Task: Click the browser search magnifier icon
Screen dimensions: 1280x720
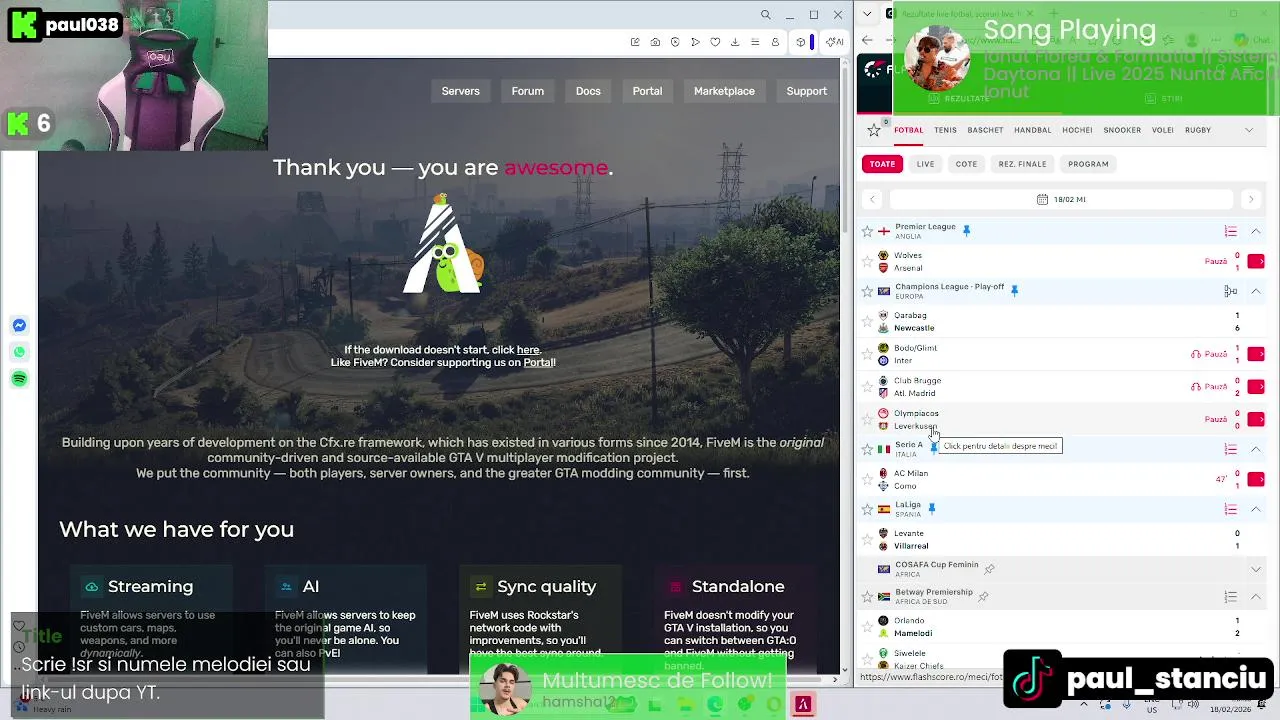Action: pyautogui.click(x=765, y=15)
